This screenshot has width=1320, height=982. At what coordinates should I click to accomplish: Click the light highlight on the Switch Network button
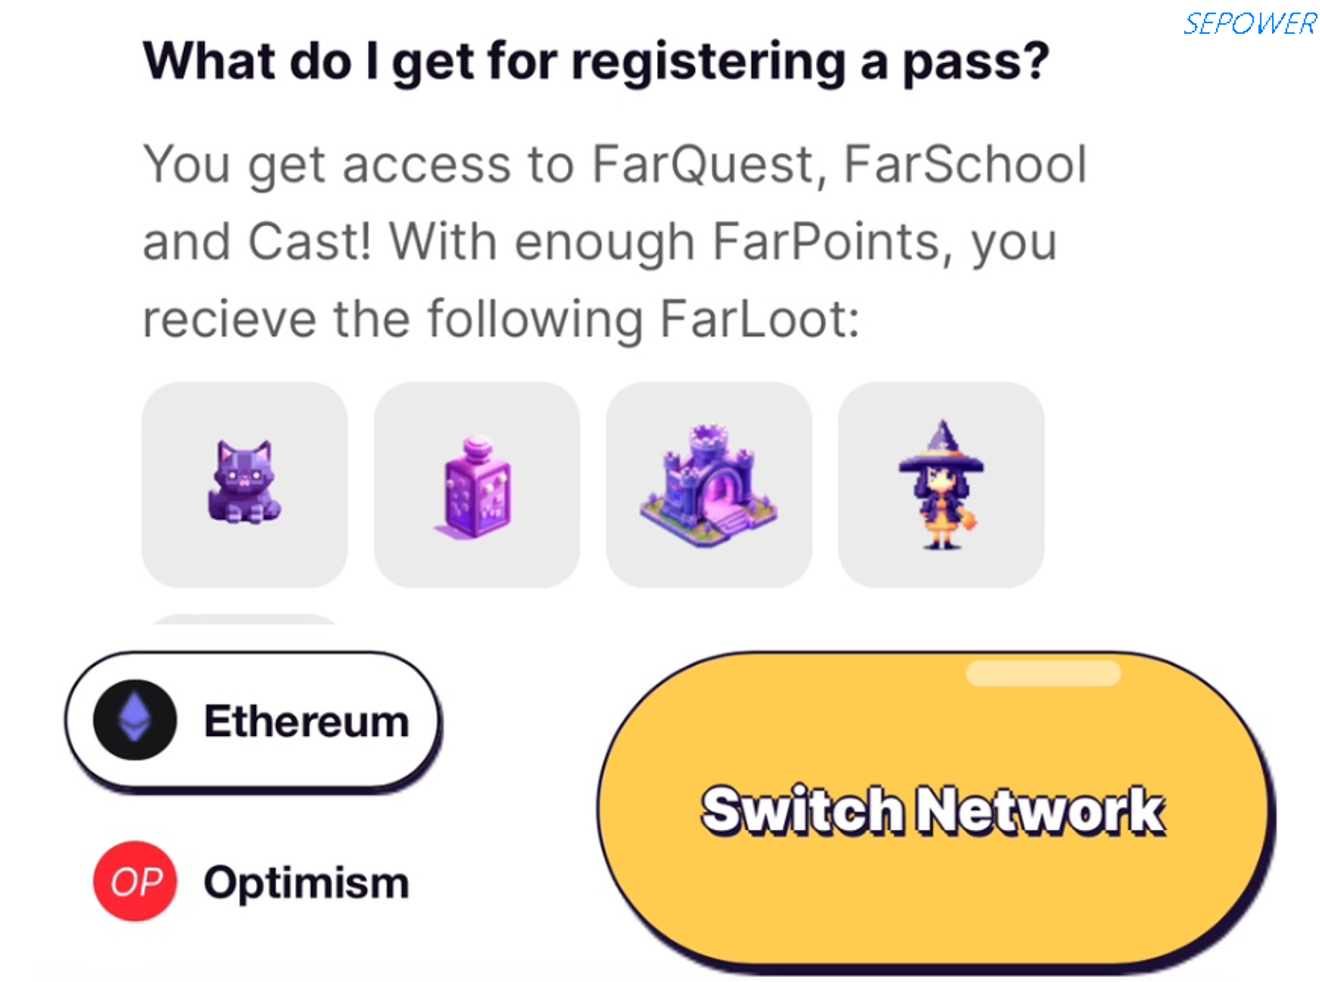[x=1043, y=673]
